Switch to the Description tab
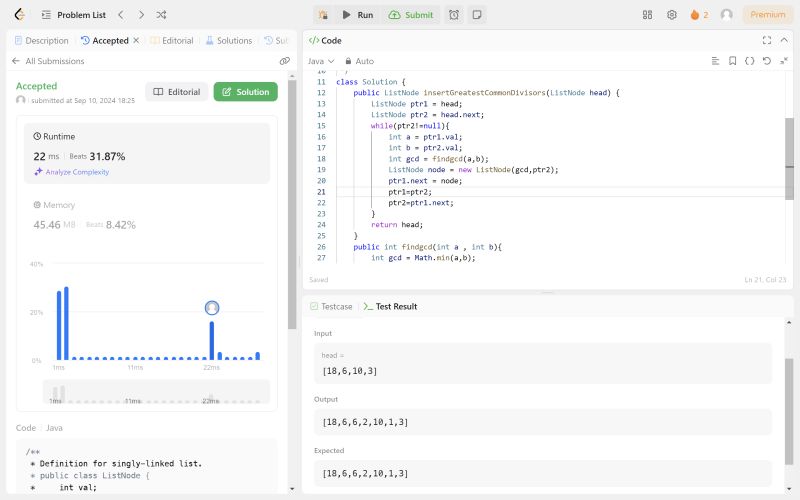Viewport: 800px width, 500px height. (42, 41)
